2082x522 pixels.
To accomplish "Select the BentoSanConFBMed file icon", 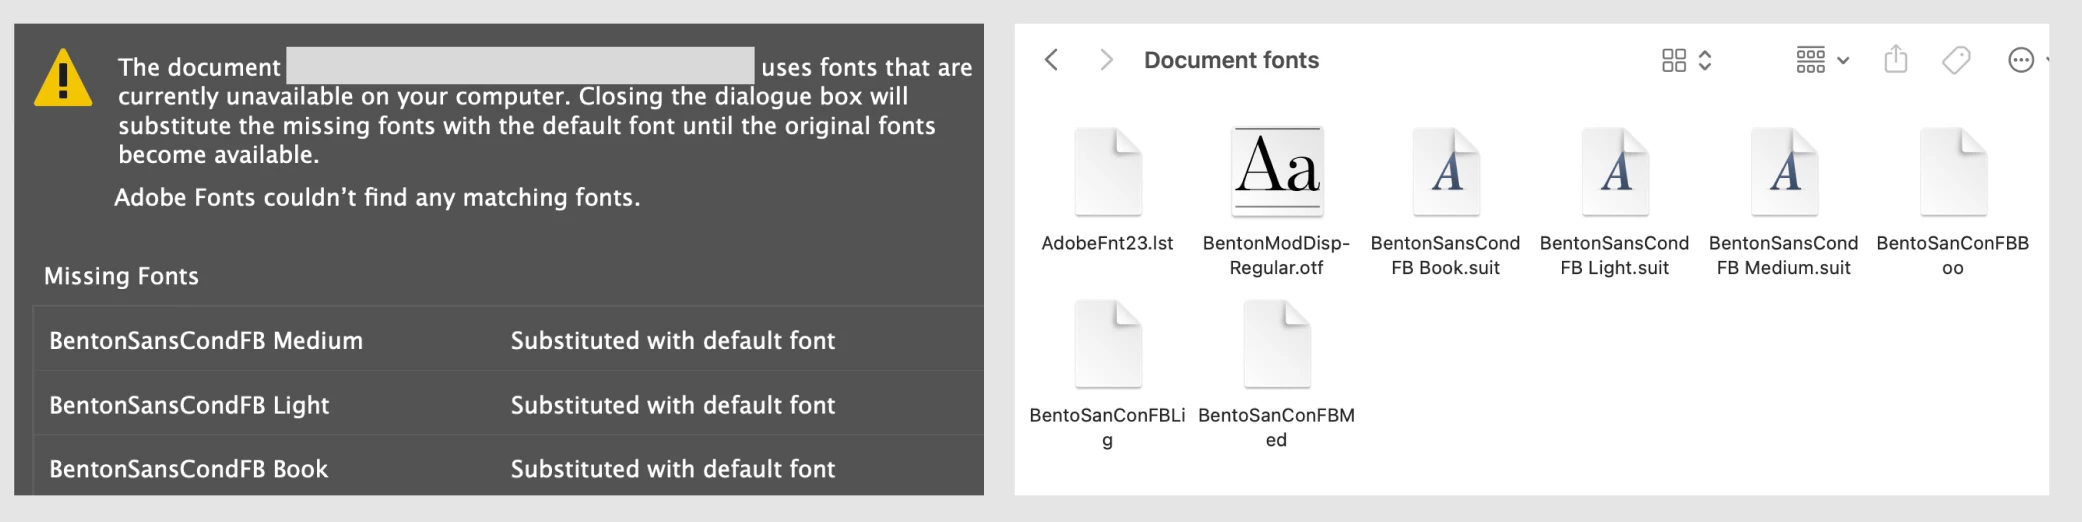I will 1277,344.
